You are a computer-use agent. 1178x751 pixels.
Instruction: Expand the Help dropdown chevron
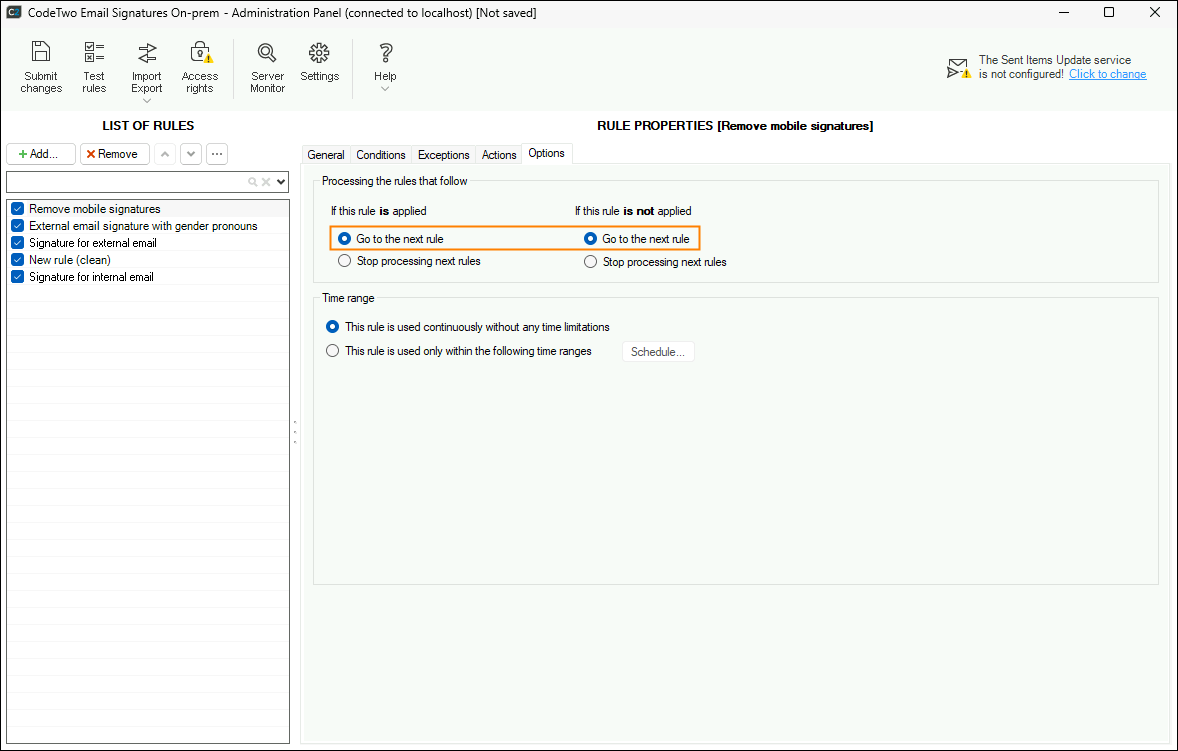pos(385,89)
